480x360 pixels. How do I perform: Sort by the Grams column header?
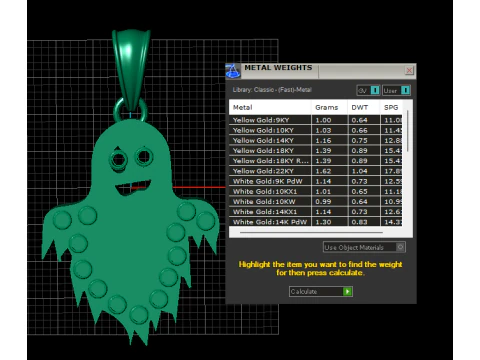click(329, 107)
